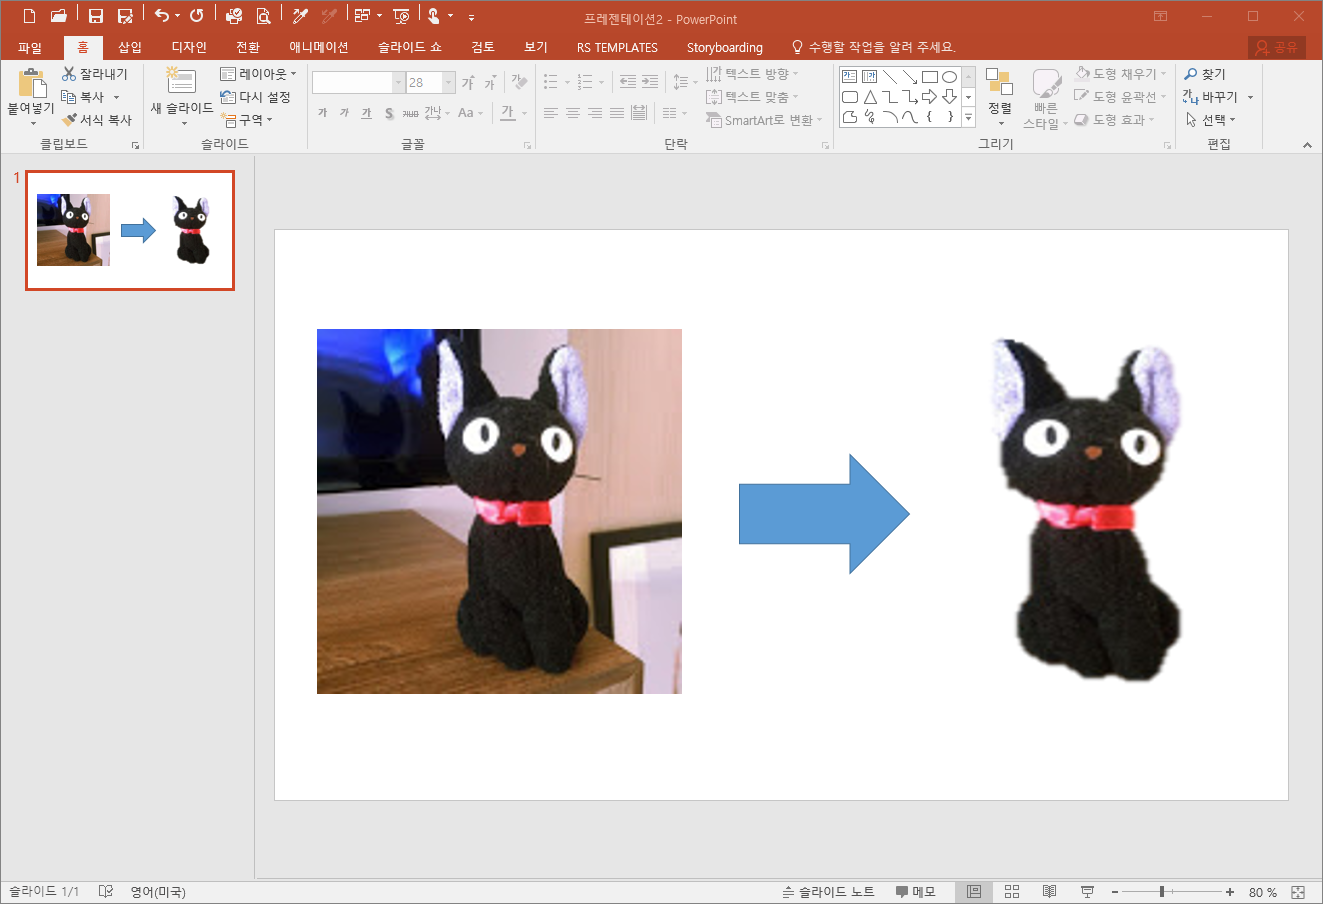Switch to the Design (디자인) tab
Viewport: 1323px width, 904px height.
coord(189,47)
